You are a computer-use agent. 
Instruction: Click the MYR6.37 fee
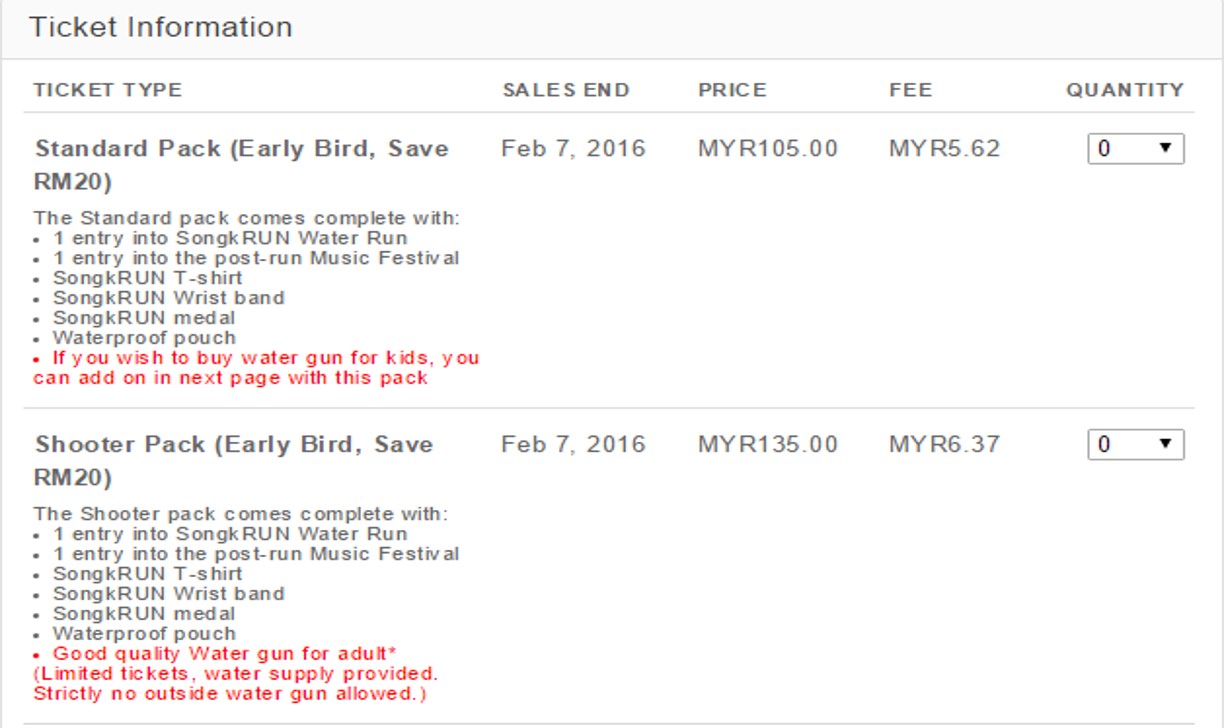pyautogui.click(x=944, y=444)
